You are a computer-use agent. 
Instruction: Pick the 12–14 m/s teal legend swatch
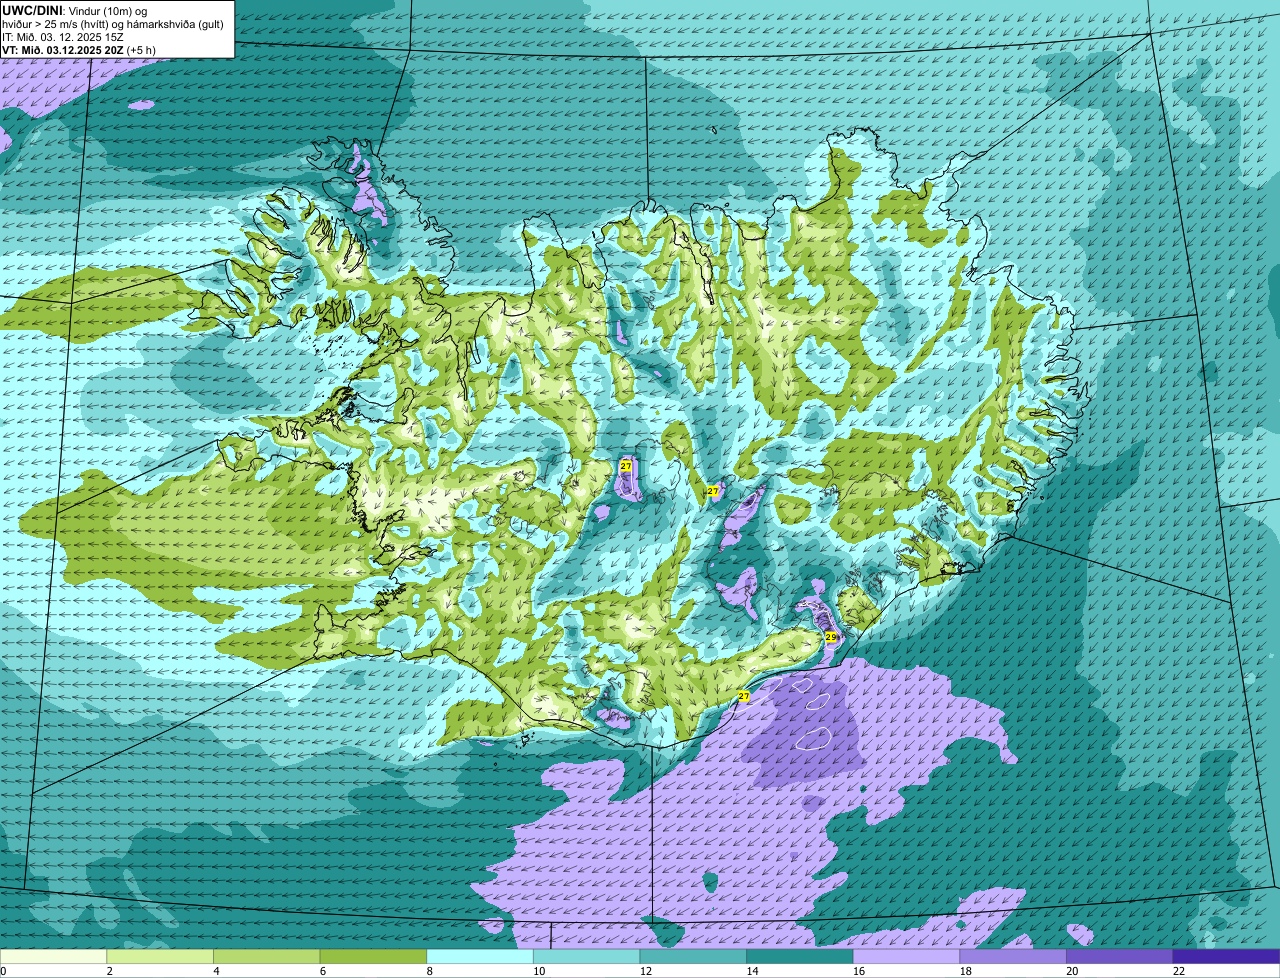(693, 957)
